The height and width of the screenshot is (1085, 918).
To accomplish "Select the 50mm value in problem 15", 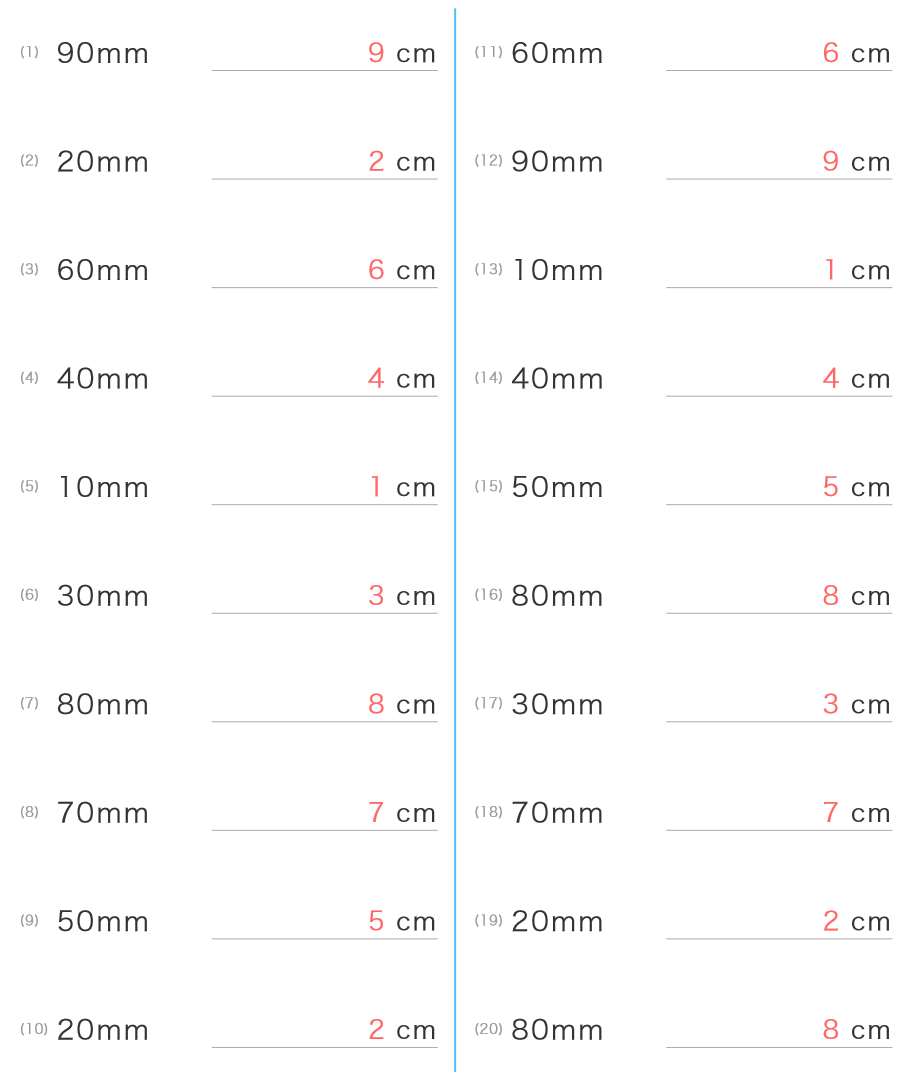I will (x=557, y=487).
